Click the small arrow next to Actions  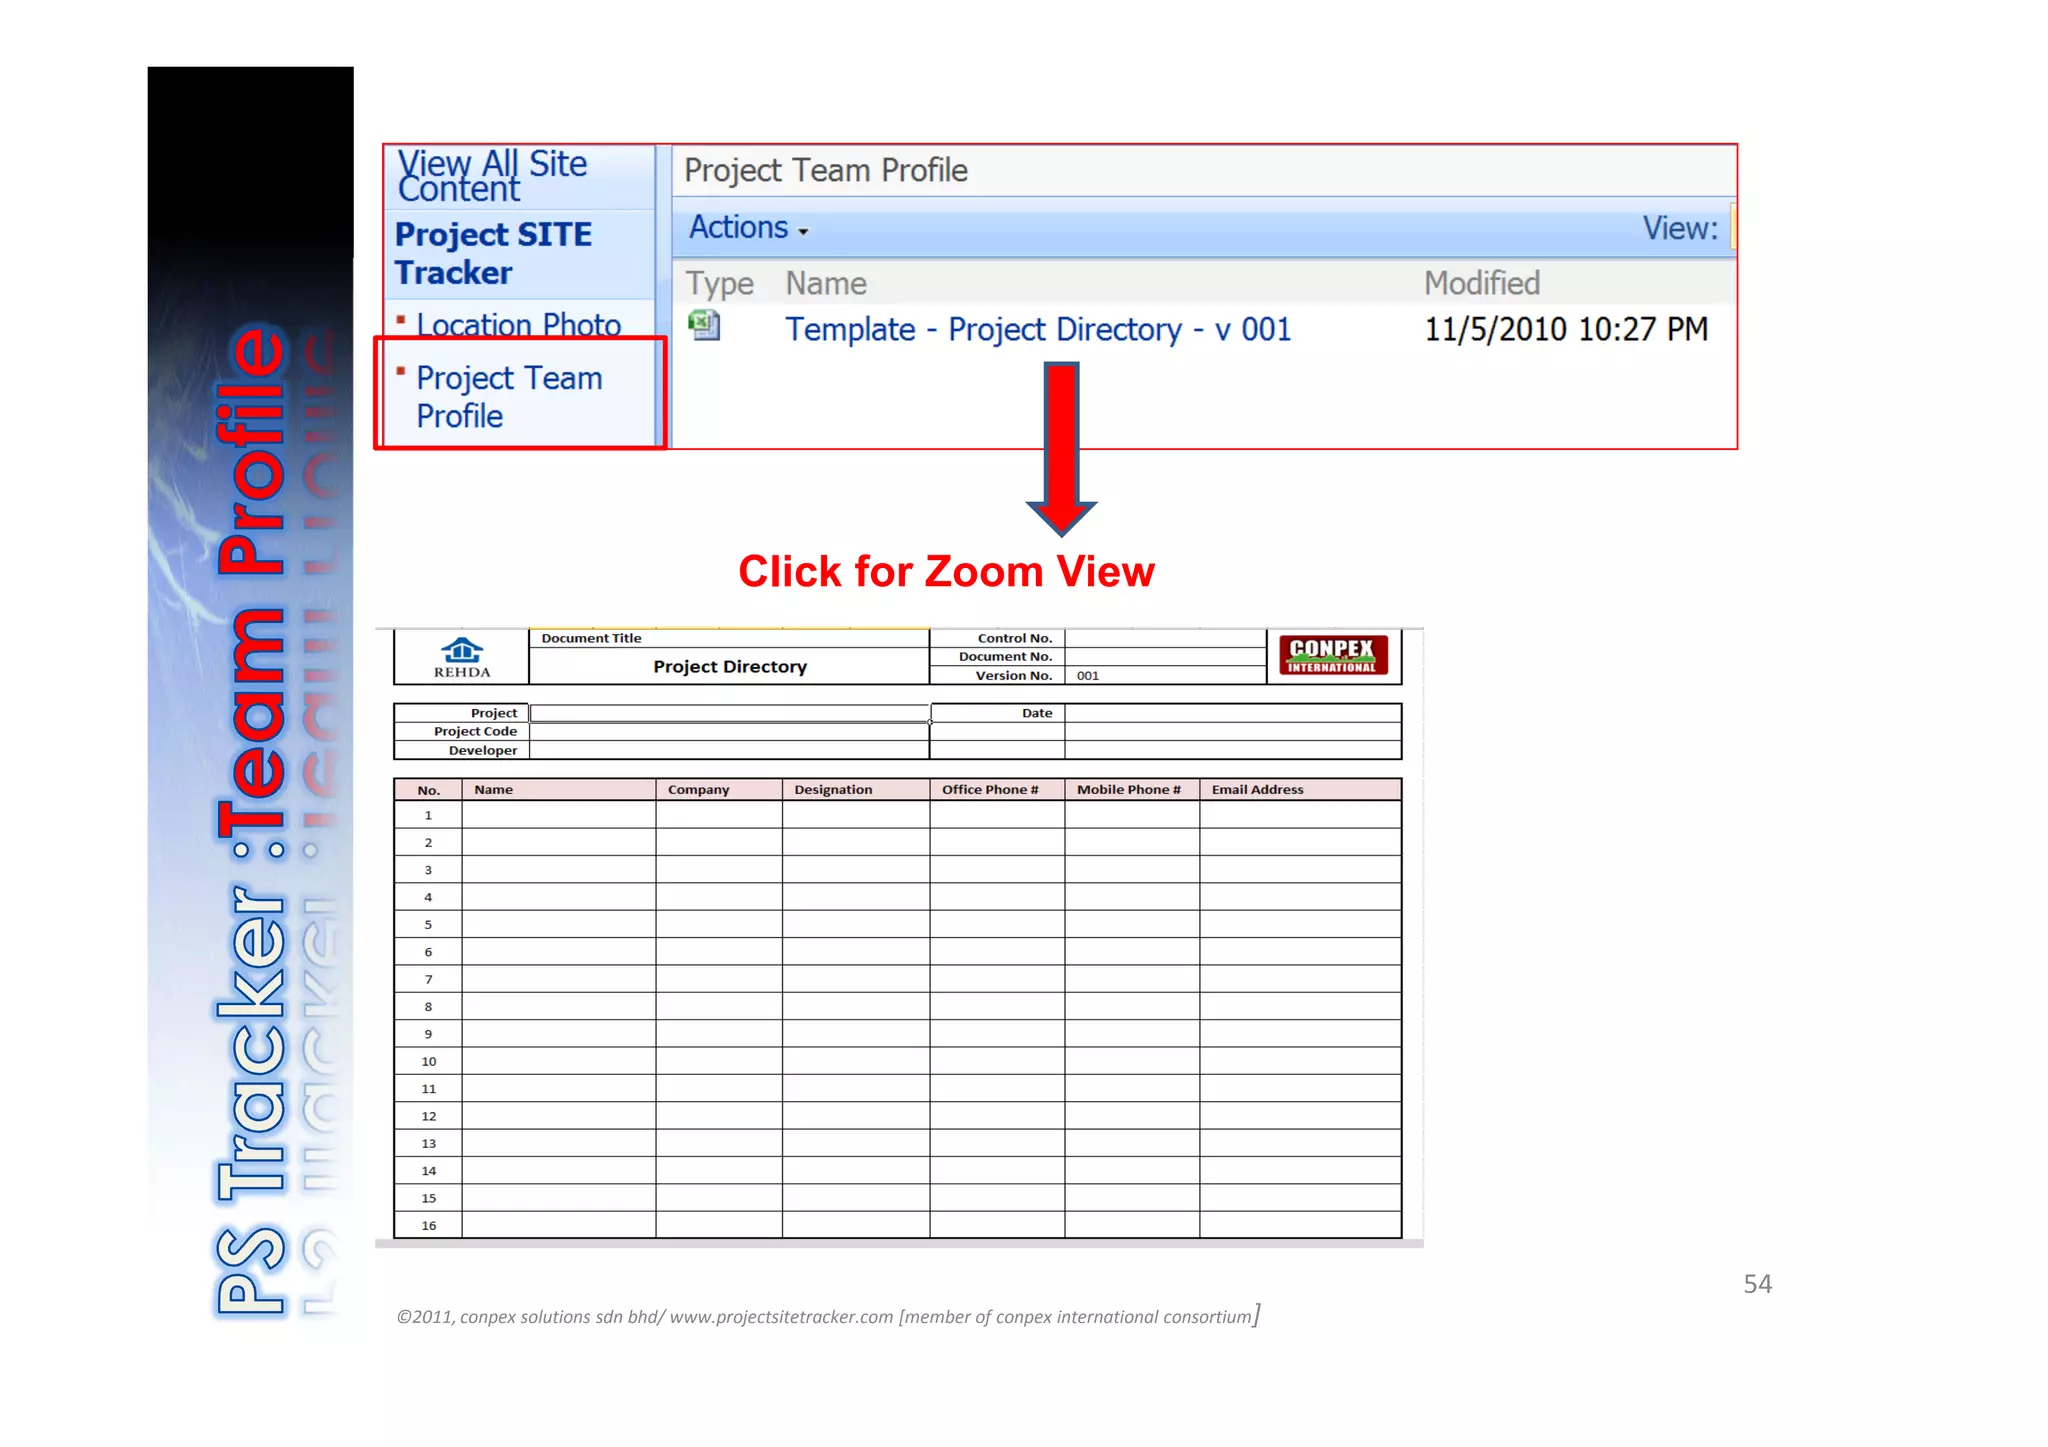tap(803, 232)
